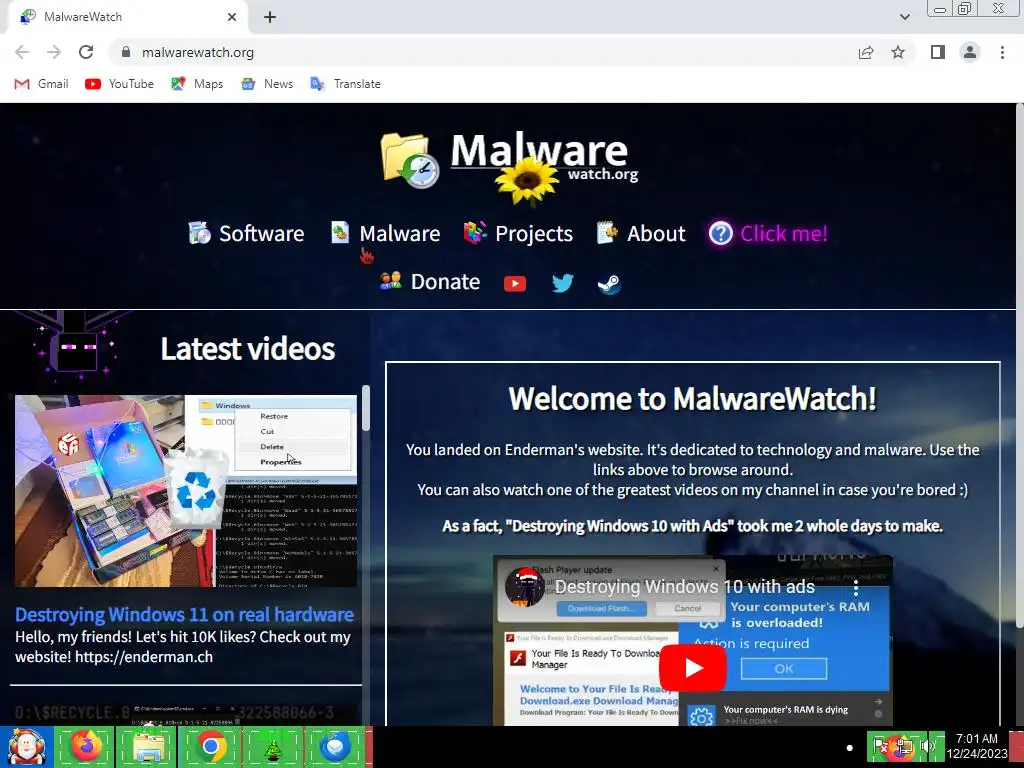Expand the tab search dropdown arrow
Image resolution: width=1024 pixels, height=768 pixels.
[904, 17]
